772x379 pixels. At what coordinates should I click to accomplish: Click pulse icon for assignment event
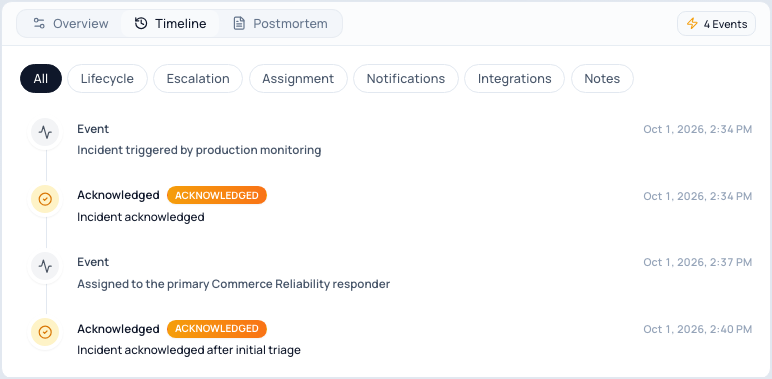(x=45, y=266)
